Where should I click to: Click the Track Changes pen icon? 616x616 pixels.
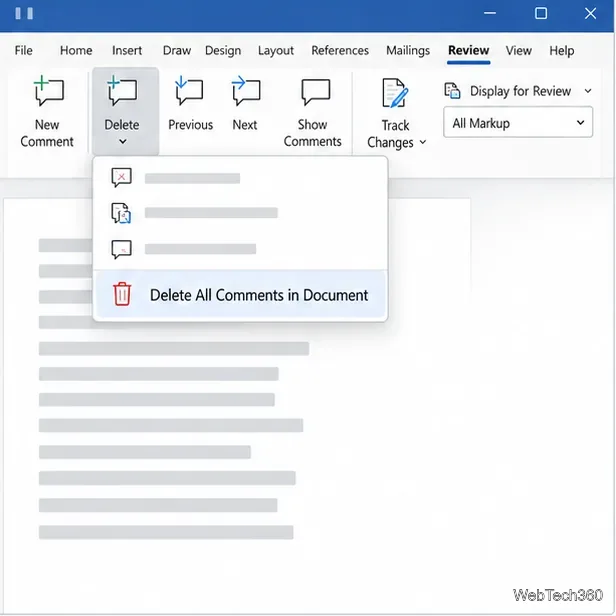pos(395,93)
